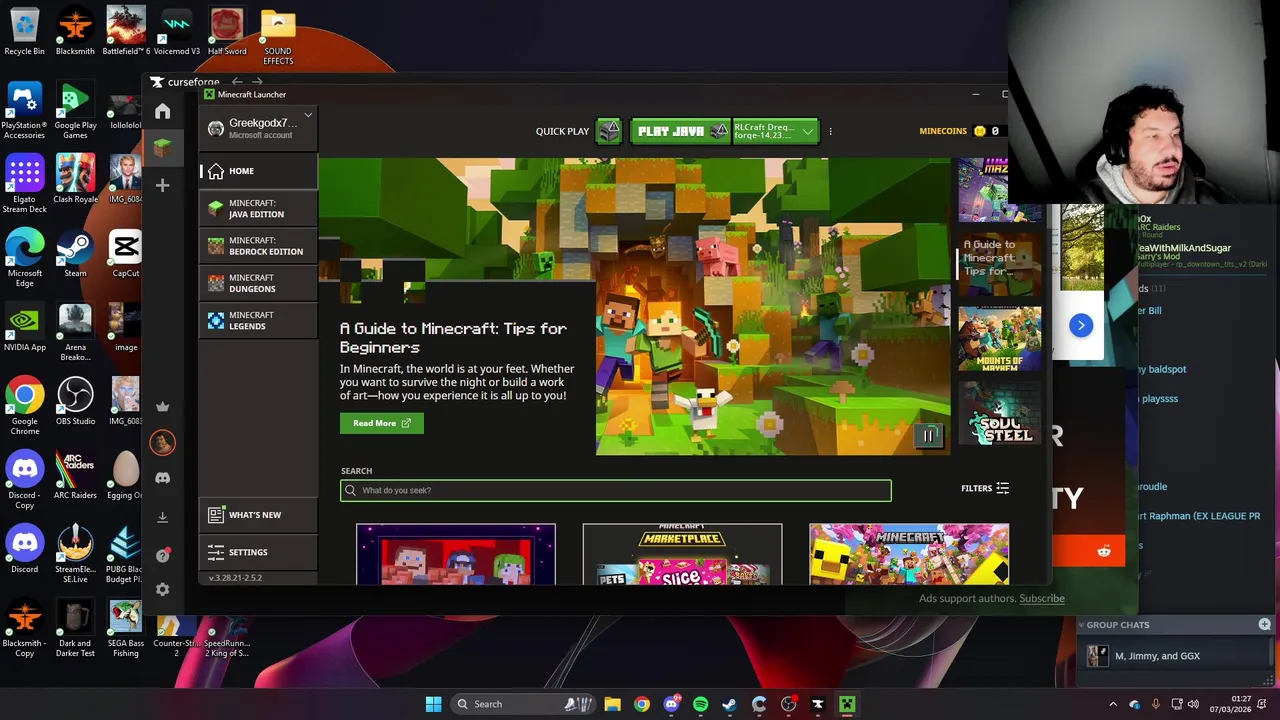This screenshot has width=1280, height=720.
Task: Select the Home tab in Minecraft Launcher
Action: pyautogui.click(x=259, y=171)
